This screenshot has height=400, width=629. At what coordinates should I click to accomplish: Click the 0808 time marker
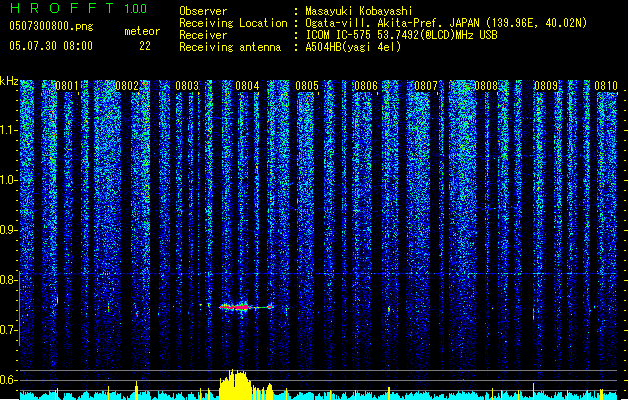[x=486, y=86]
